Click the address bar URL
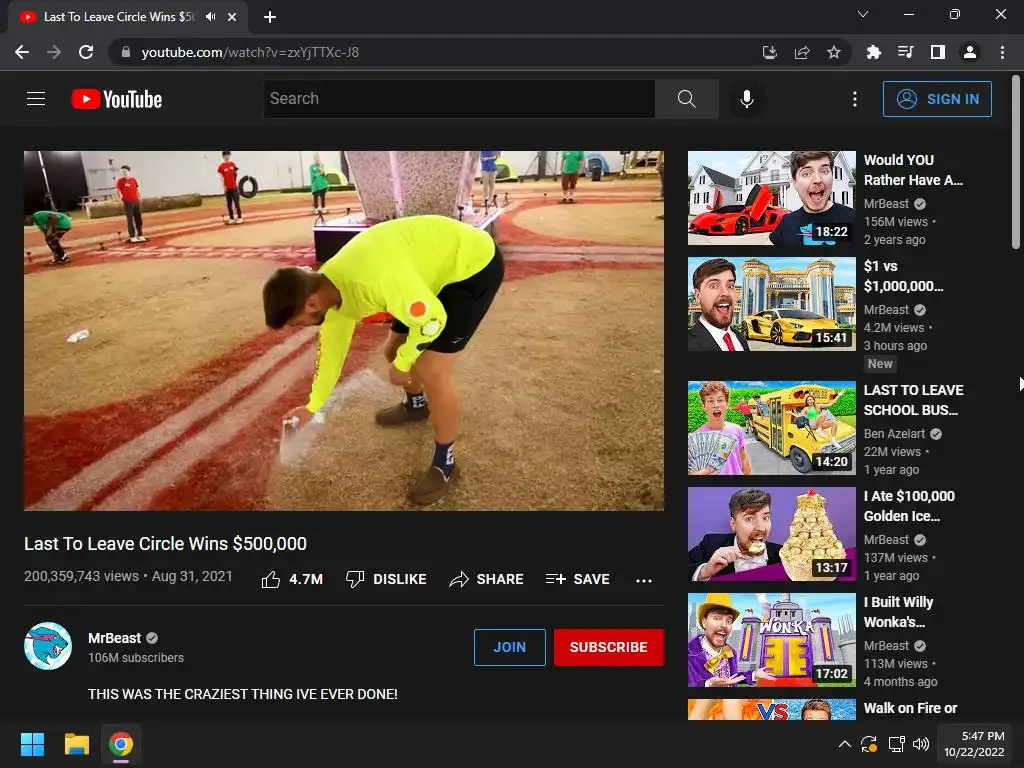1024x768 pixels. (250, 52)
